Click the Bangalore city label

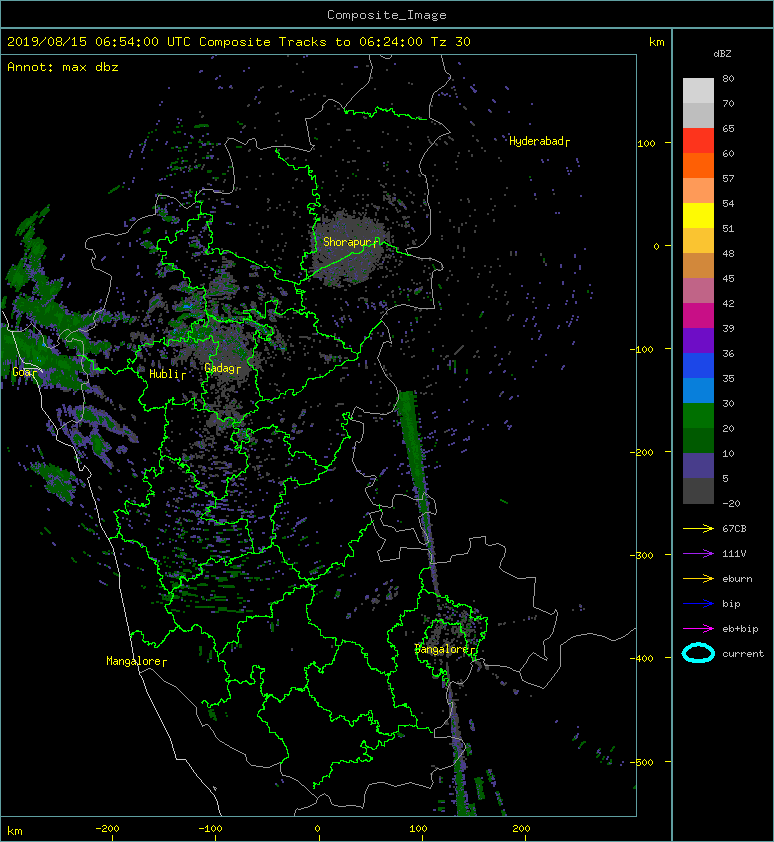point(445,649)
